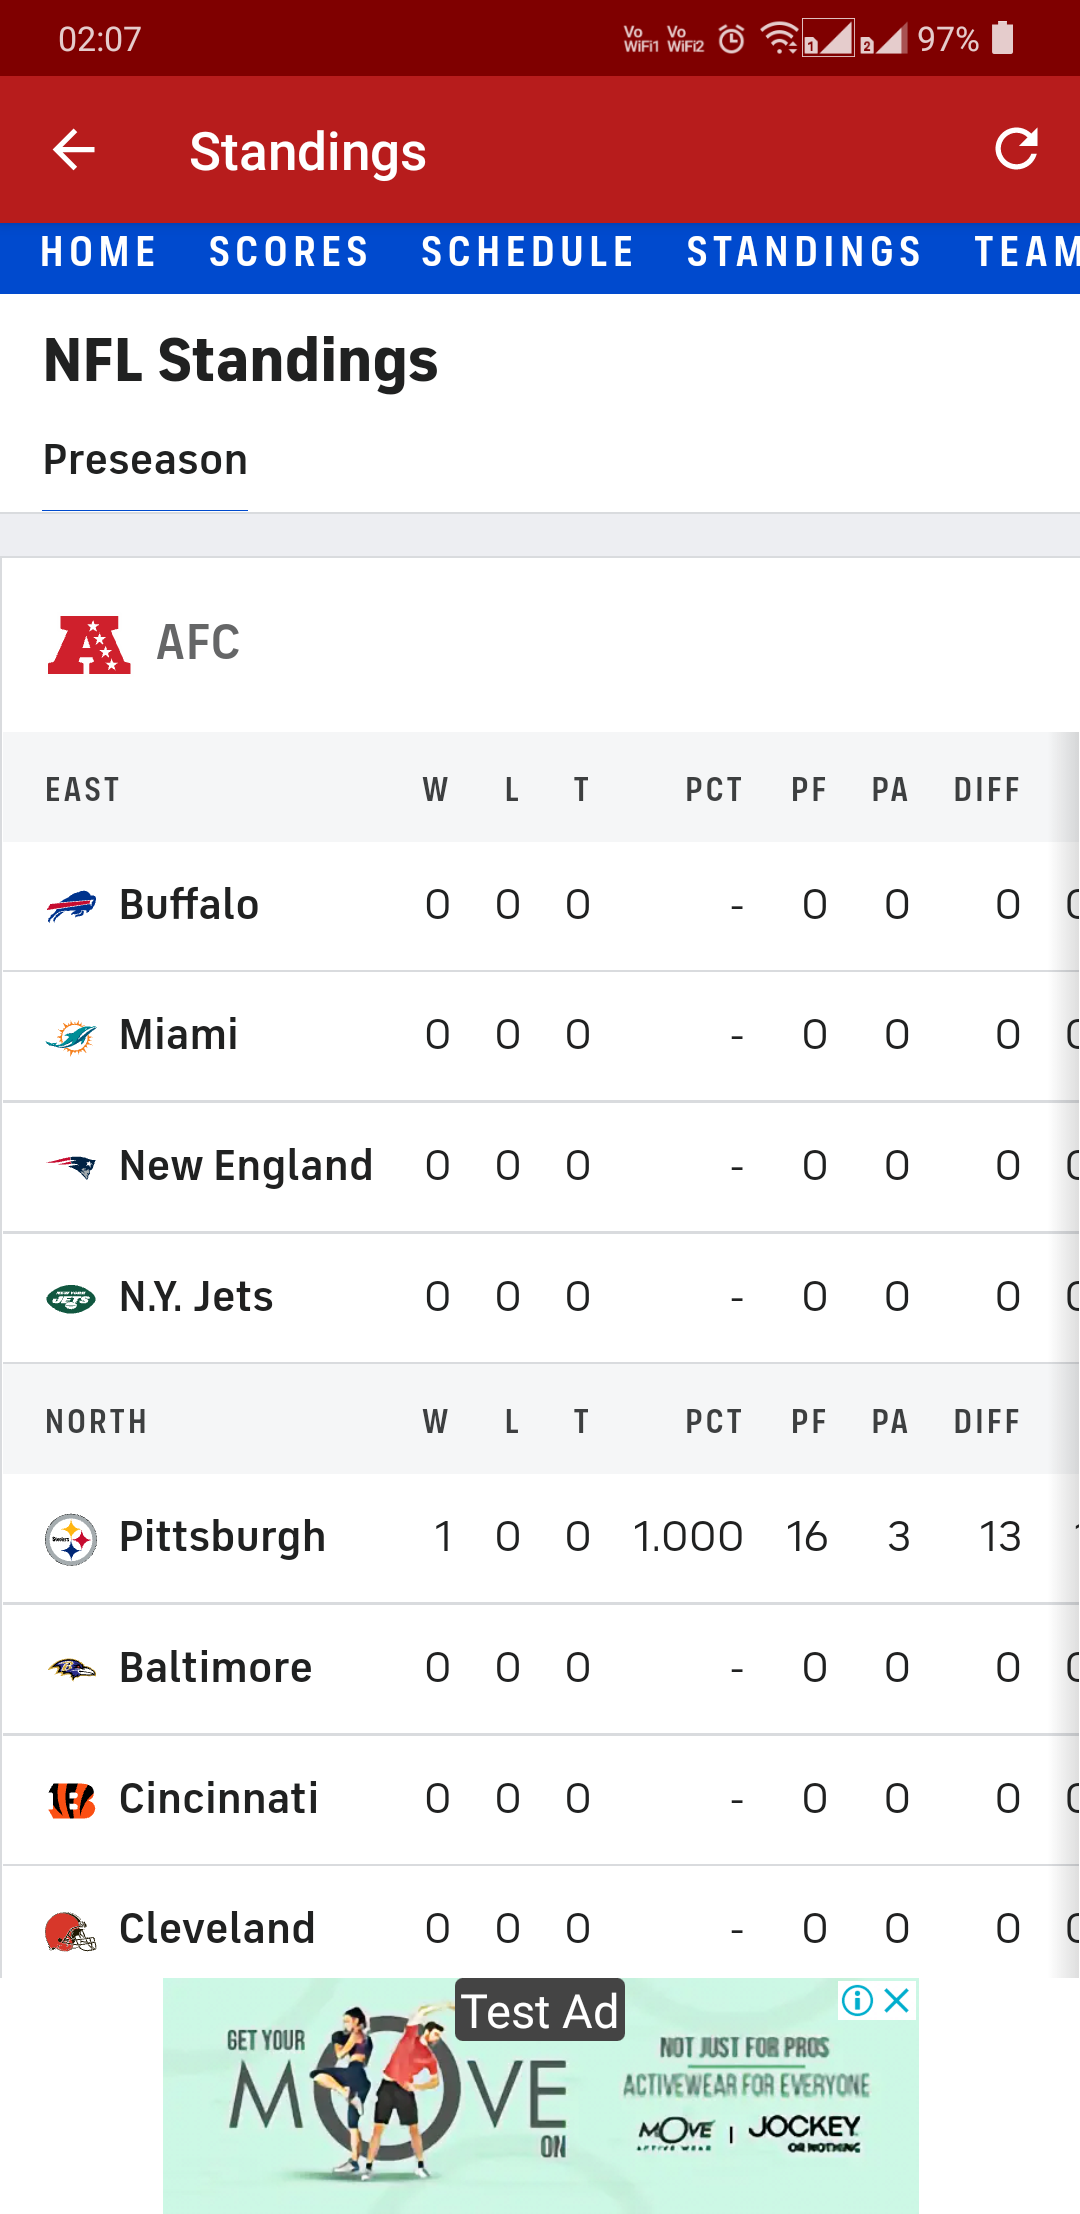Tap the N.Y. Jets team logo

pos(71,1299)
